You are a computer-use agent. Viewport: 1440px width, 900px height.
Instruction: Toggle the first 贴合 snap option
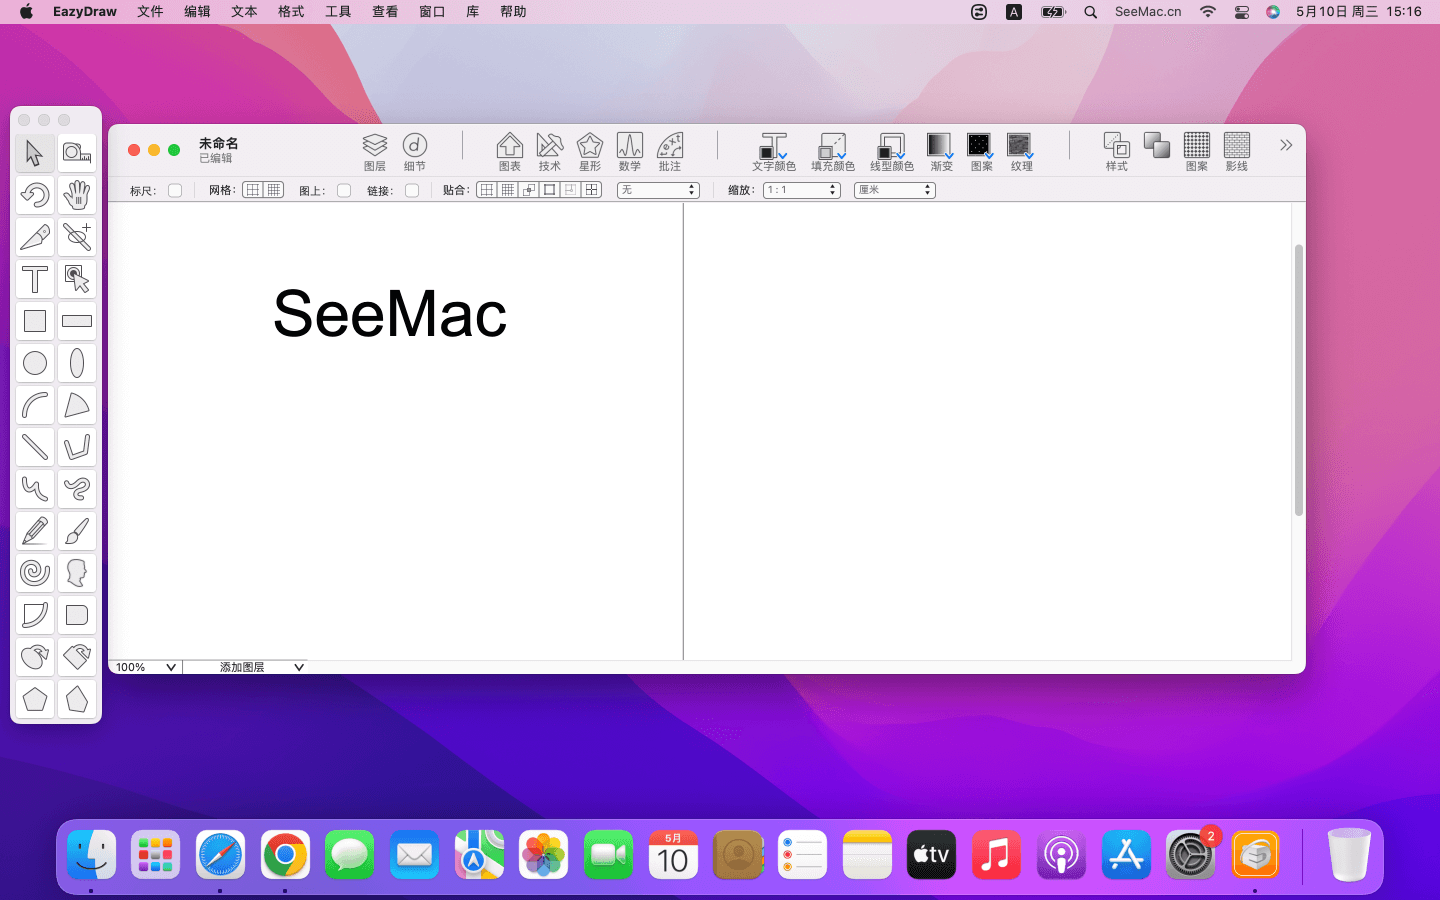[487, 190]
